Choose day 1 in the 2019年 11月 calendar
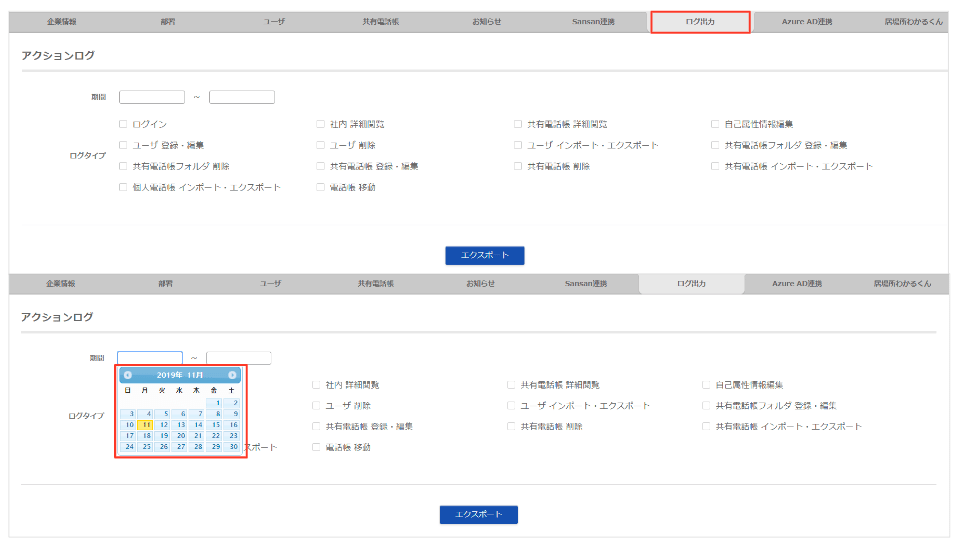The image size is (960, 540). pos(214,403)
